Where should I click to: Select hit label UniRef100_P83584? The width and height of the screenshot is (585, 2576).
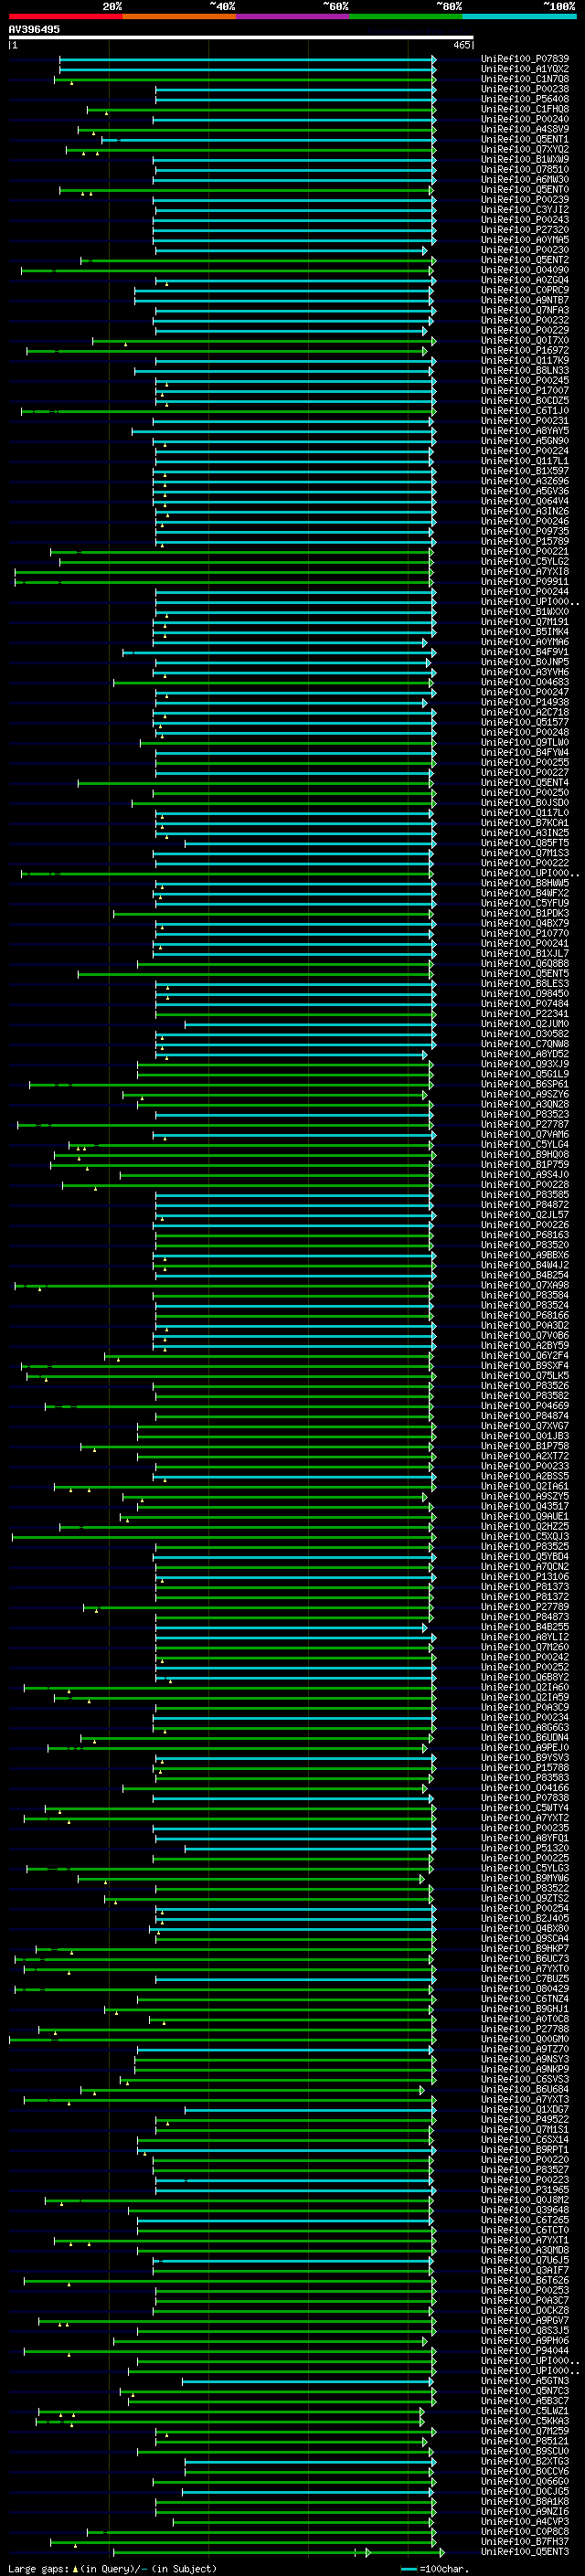(525, 1296)
